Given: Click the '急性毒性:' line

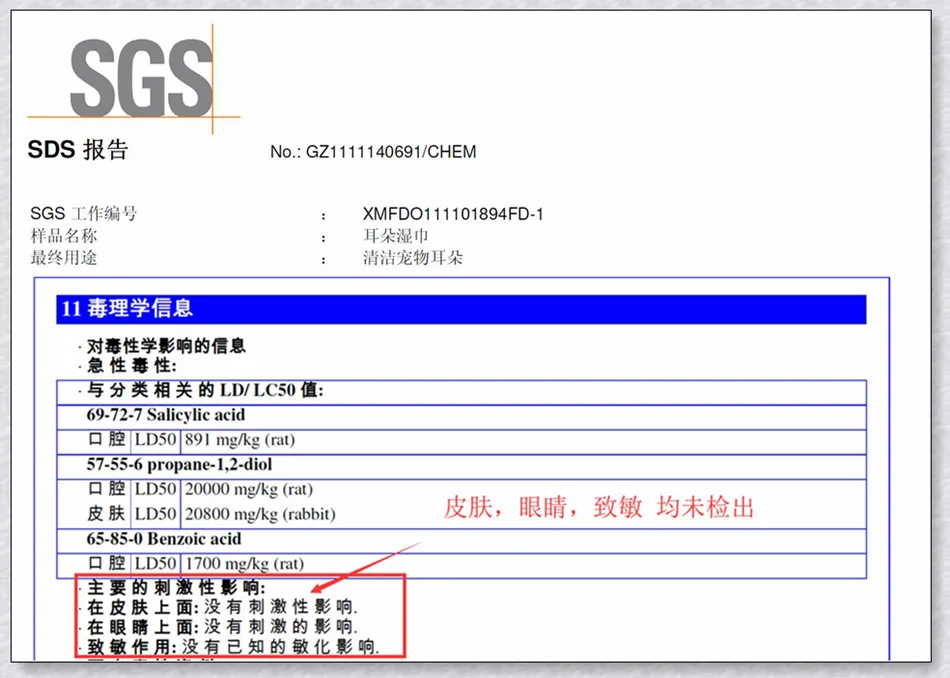Looking at the screenshot, I should point(131,365).
